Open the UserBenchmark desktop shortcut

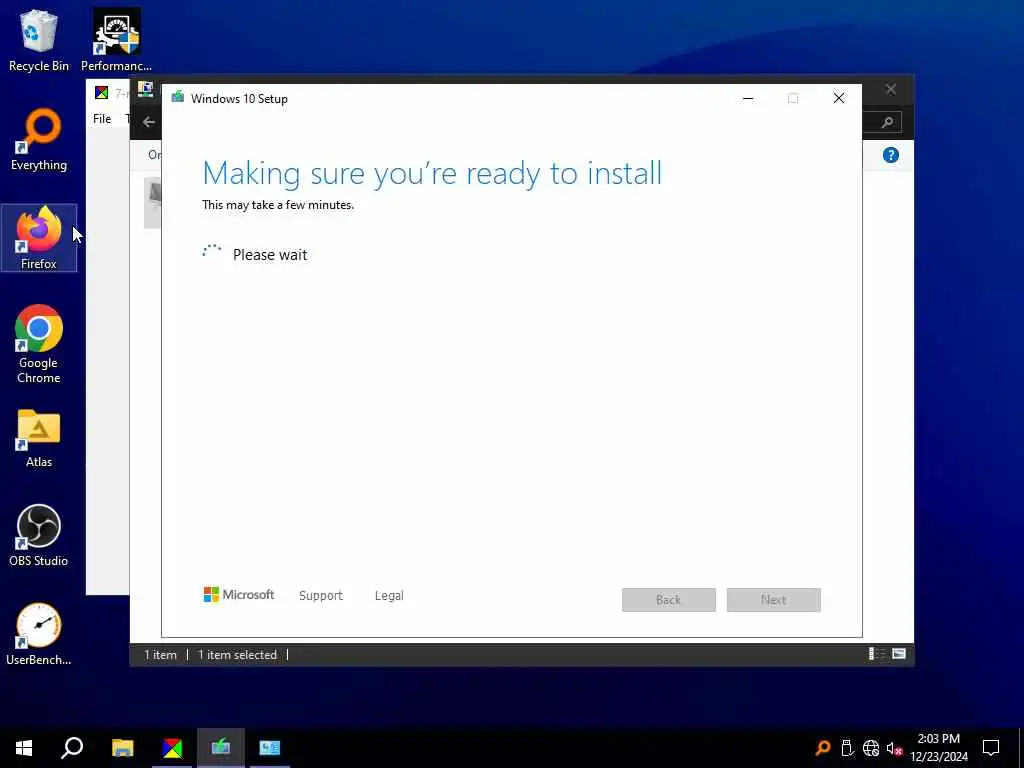pos(39,635)
